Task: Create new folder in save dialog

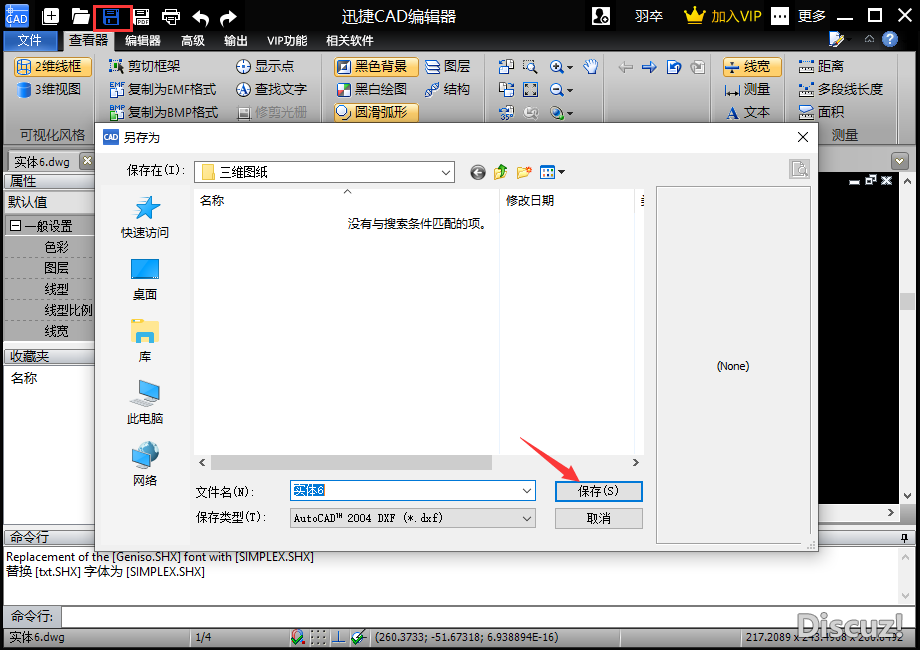Action: pyautogui.click(x=524, y=172)
